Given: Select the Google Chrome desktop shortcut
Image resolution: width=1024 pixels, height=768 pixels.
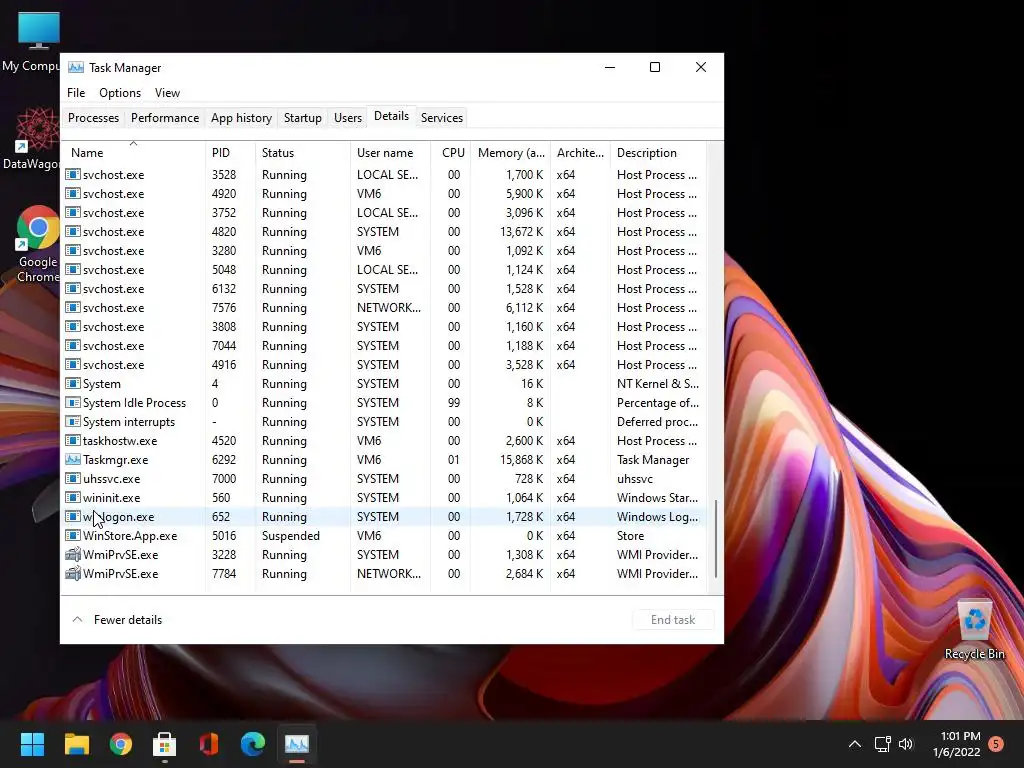Looking at the screenshot, I should coord(38,244).
